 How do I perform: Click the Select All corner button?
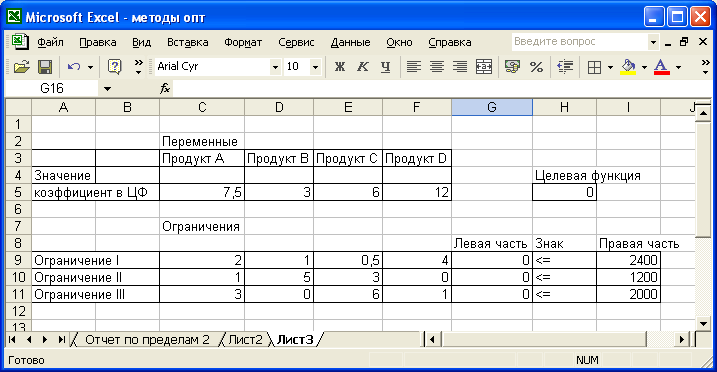click(x=18, y=107)
